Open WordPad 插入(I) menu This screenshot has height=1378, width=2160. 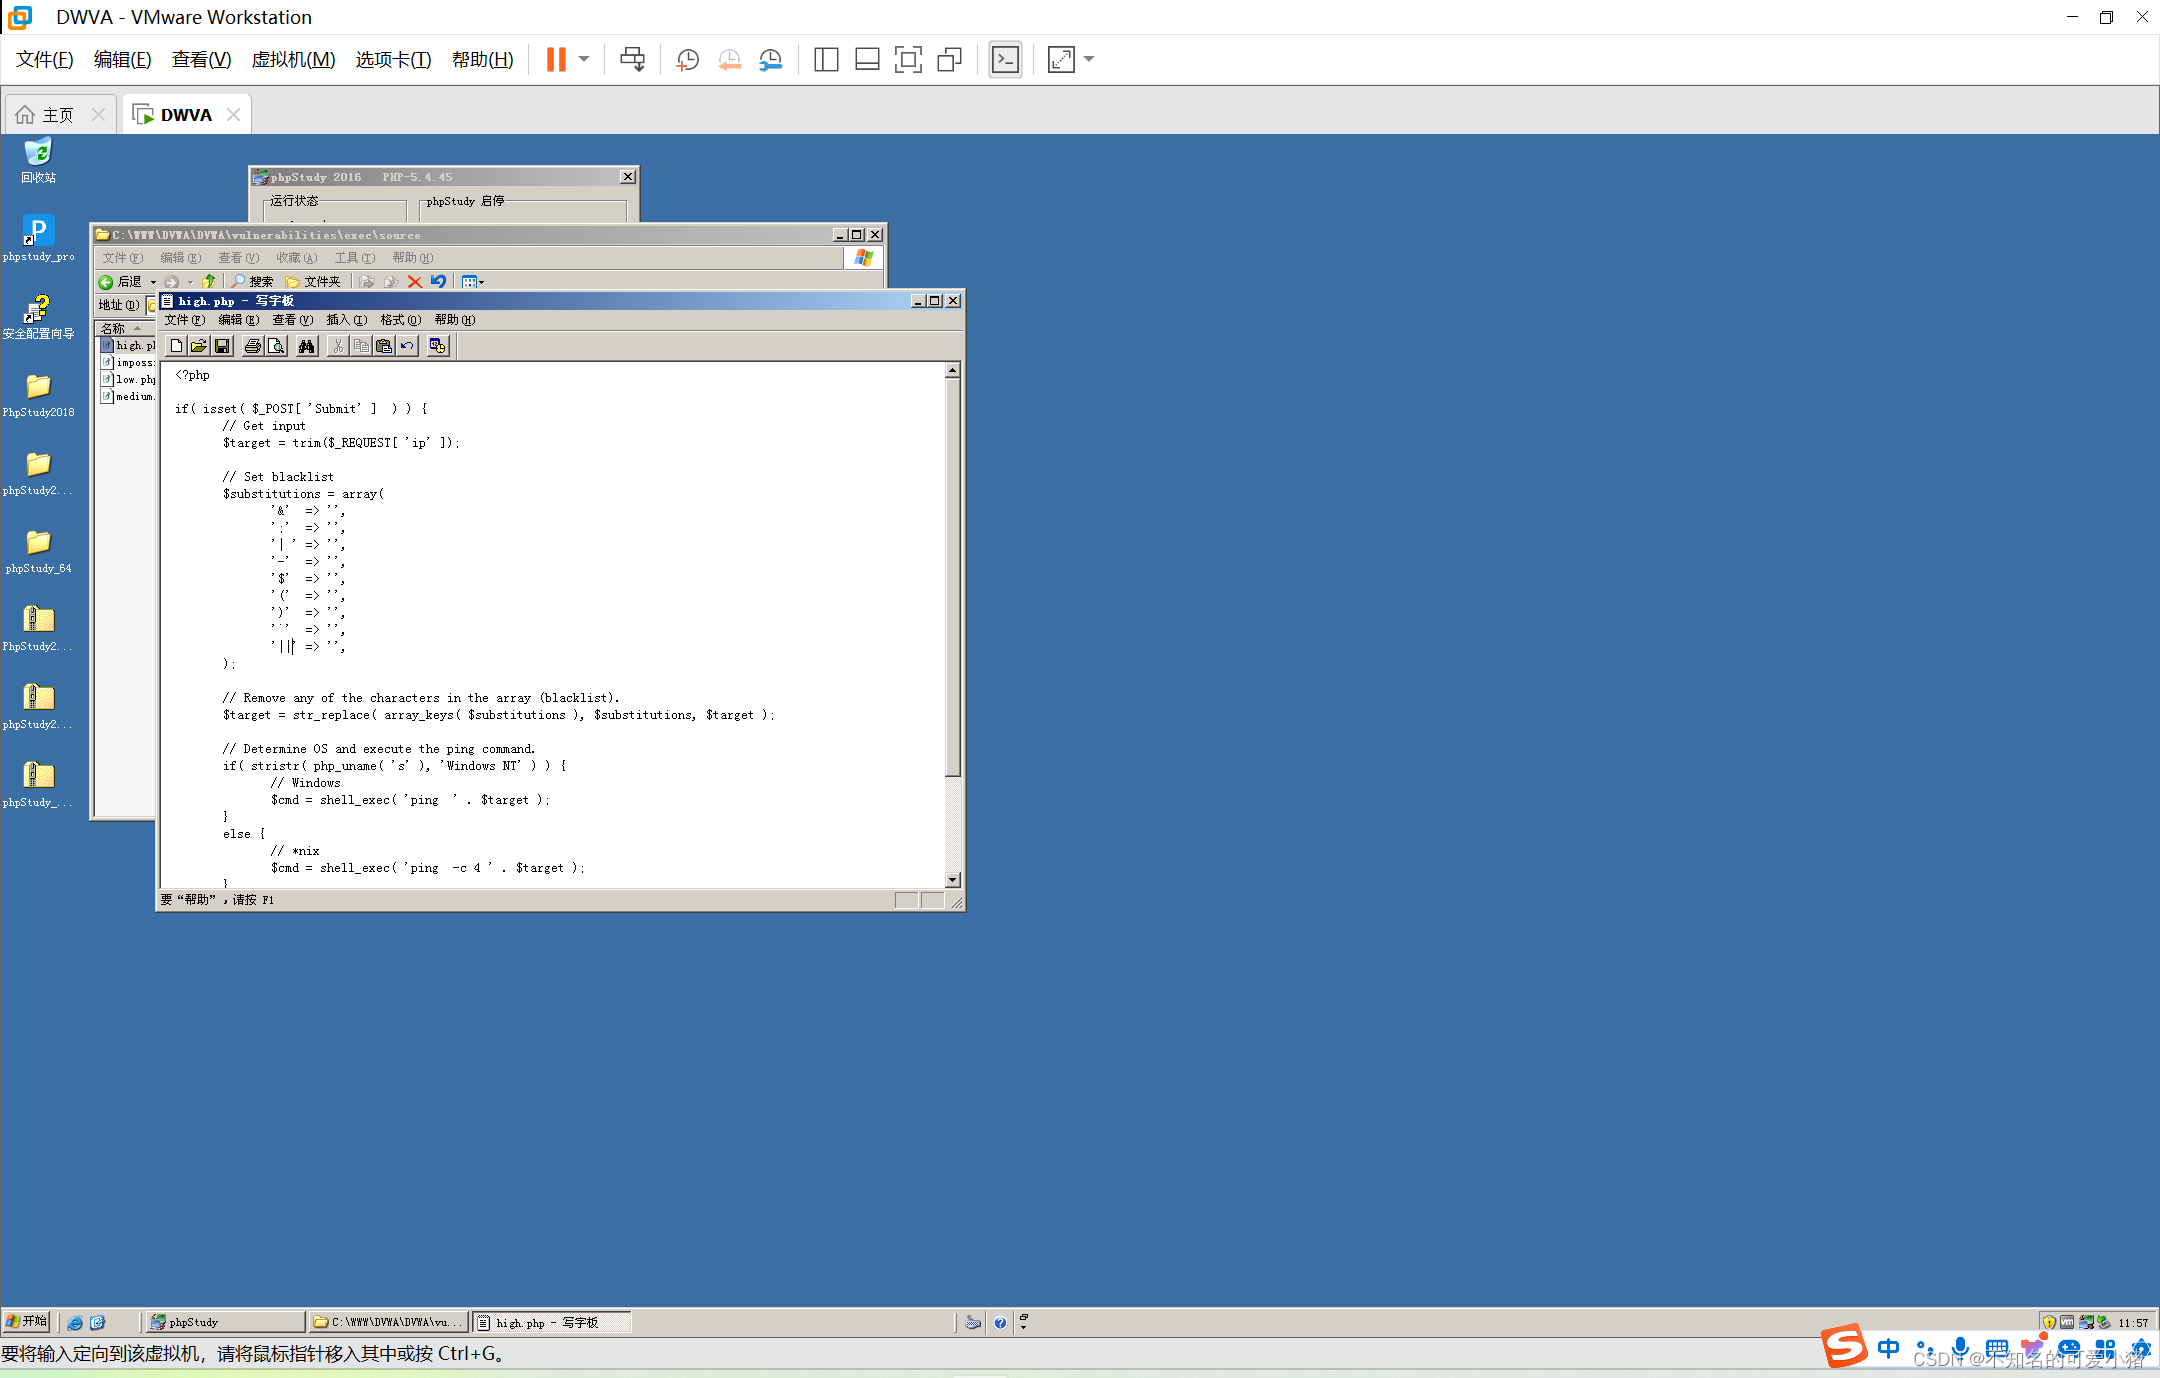click(347, 320)
